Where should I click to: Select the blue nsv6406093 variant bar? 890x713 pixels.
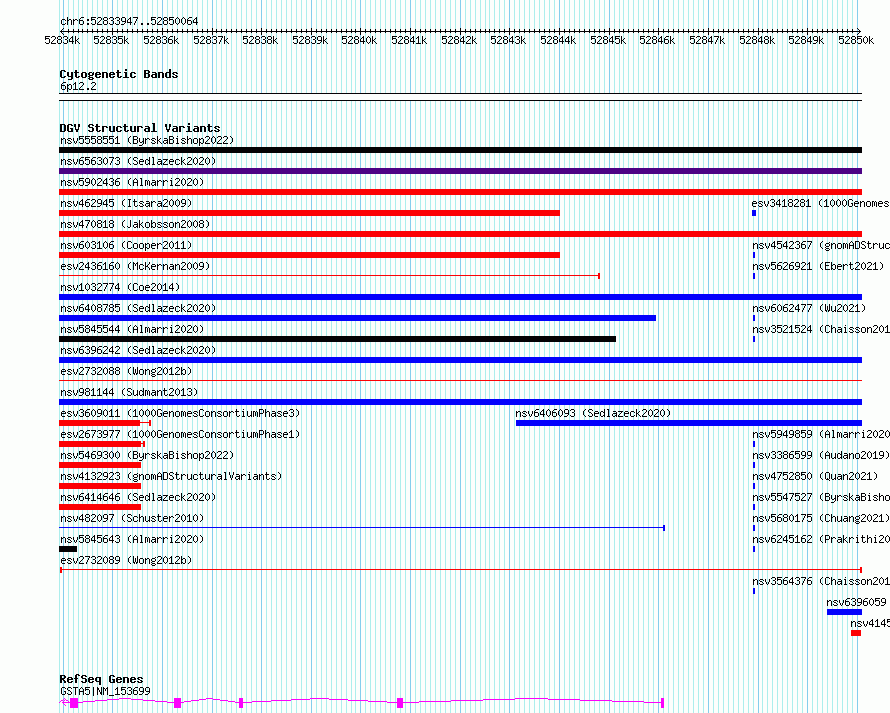(x=689, y=423)
